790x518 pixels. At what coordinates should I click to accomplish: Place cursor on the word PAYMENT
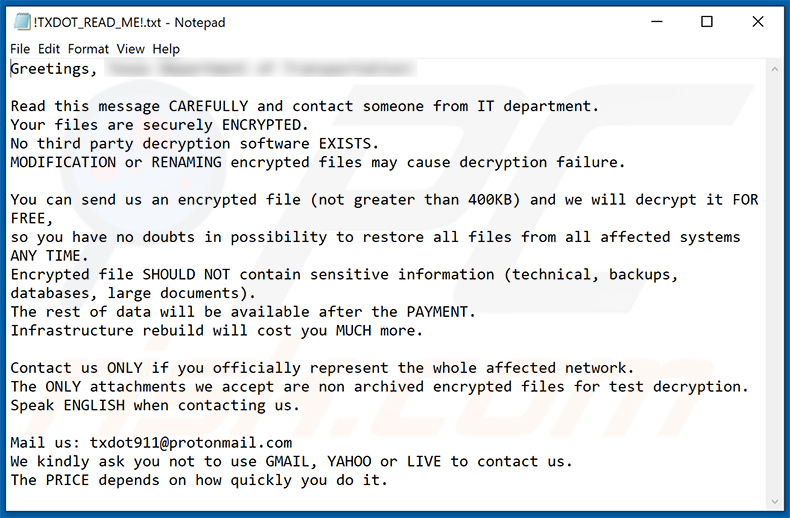click(438, 312)
